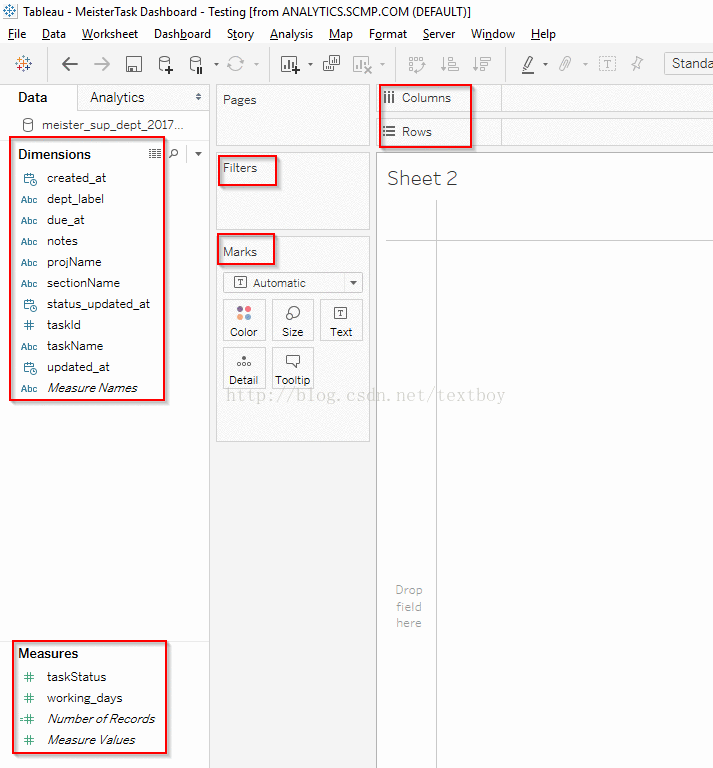Open the New Worksheet dropdown arrow
The width and height of the screenshot is (713, 768).
pyautogui.click(x=310, y=64)
